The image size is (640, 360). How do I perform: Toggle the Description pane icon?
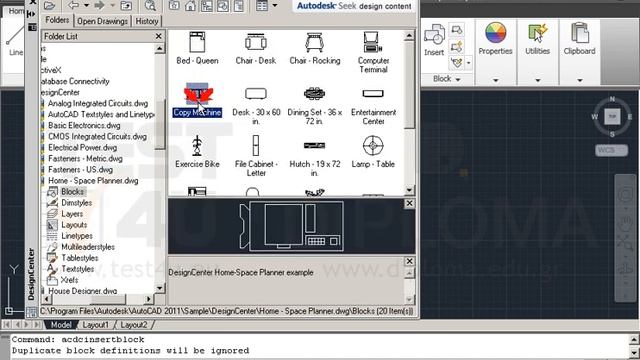pos(239,6)
